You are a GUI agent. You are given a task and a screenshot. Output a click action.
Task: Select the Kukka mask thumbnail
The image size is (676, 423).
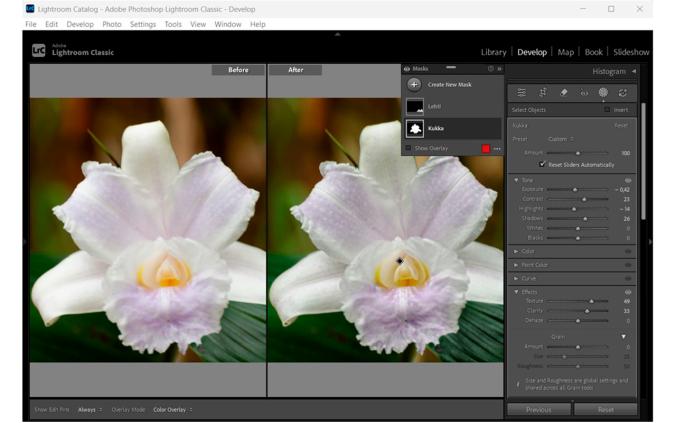point(415,128)
